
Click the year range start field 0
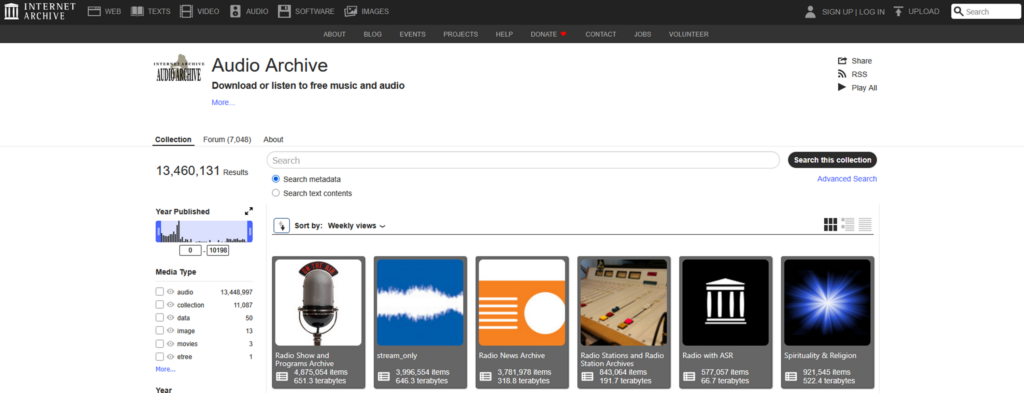(x=190, y=251)
